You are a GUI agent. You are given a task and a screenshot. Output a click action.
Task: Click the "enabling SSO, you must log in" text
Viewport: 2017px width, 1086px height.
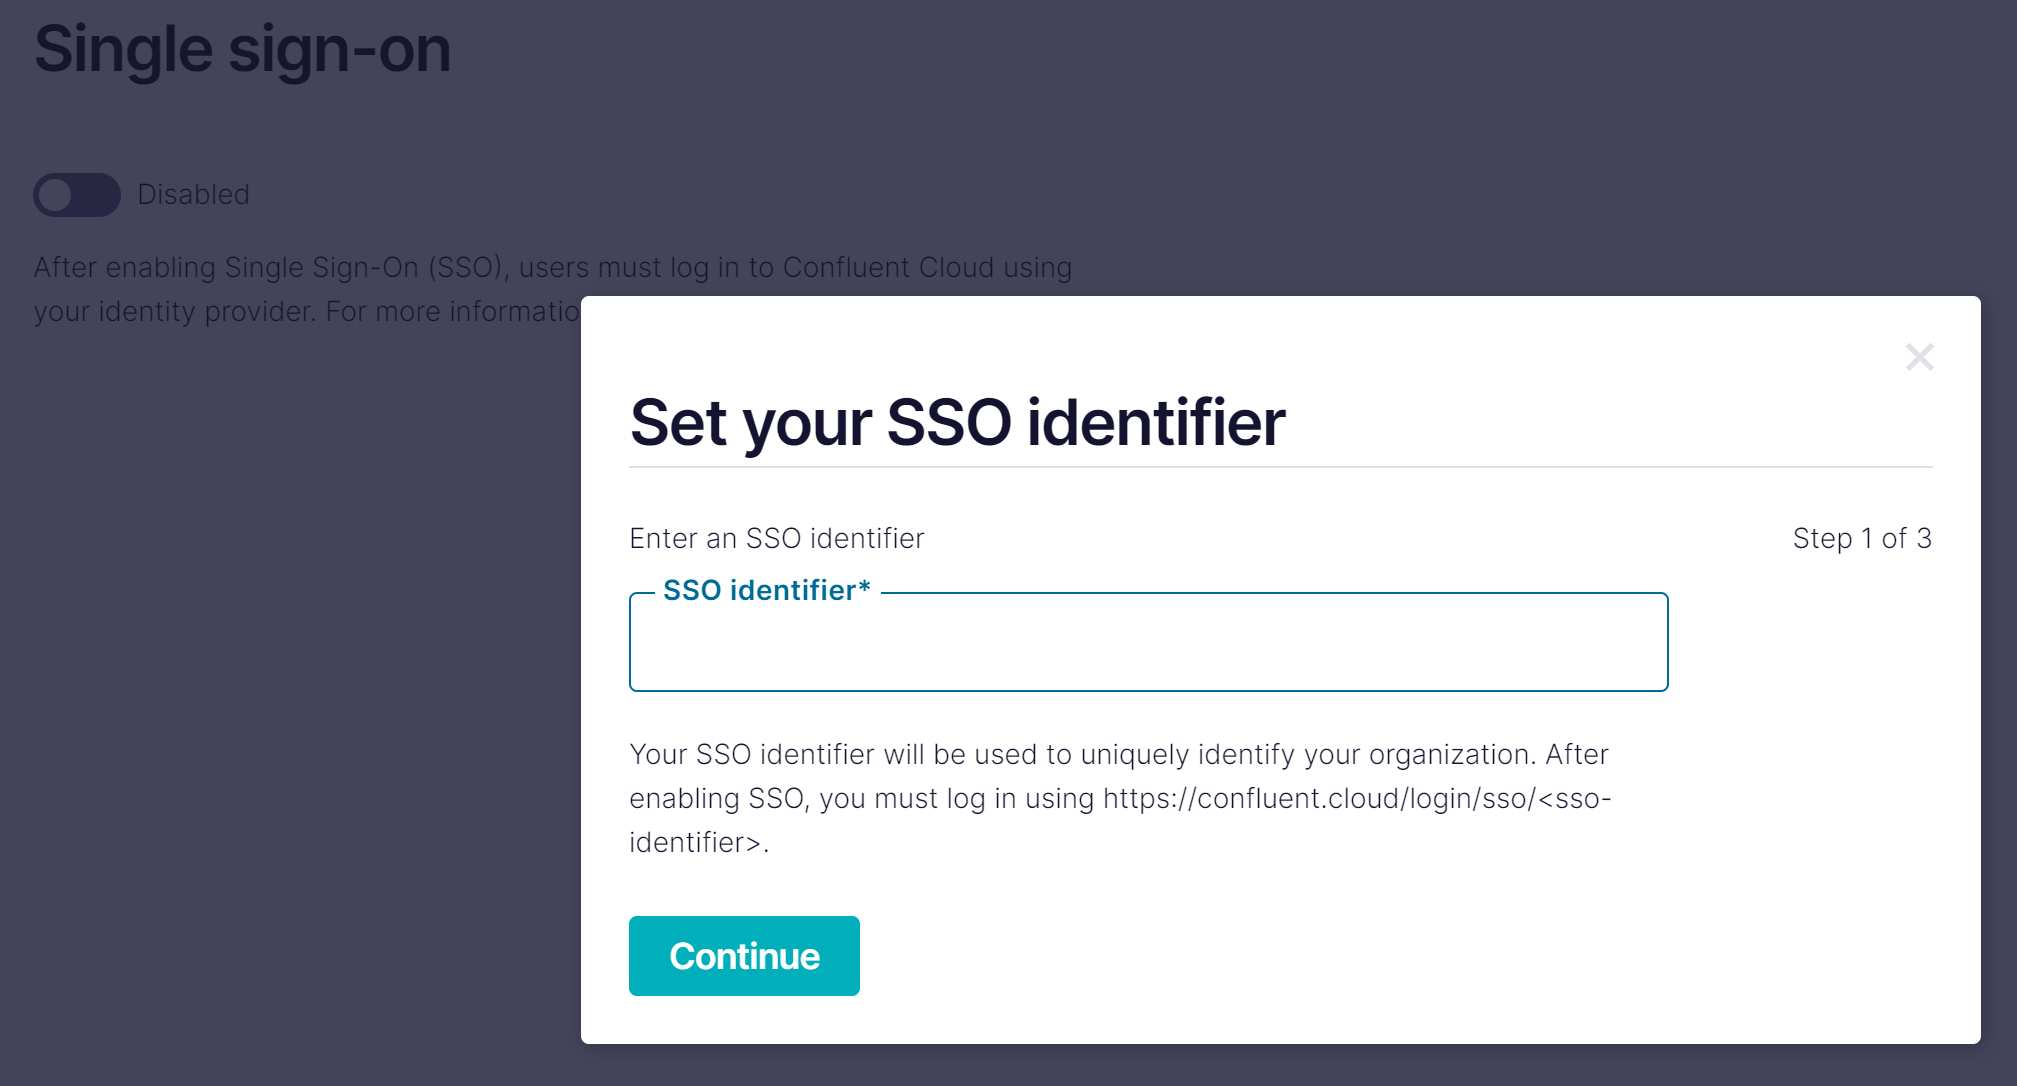[x=860, y=799]
